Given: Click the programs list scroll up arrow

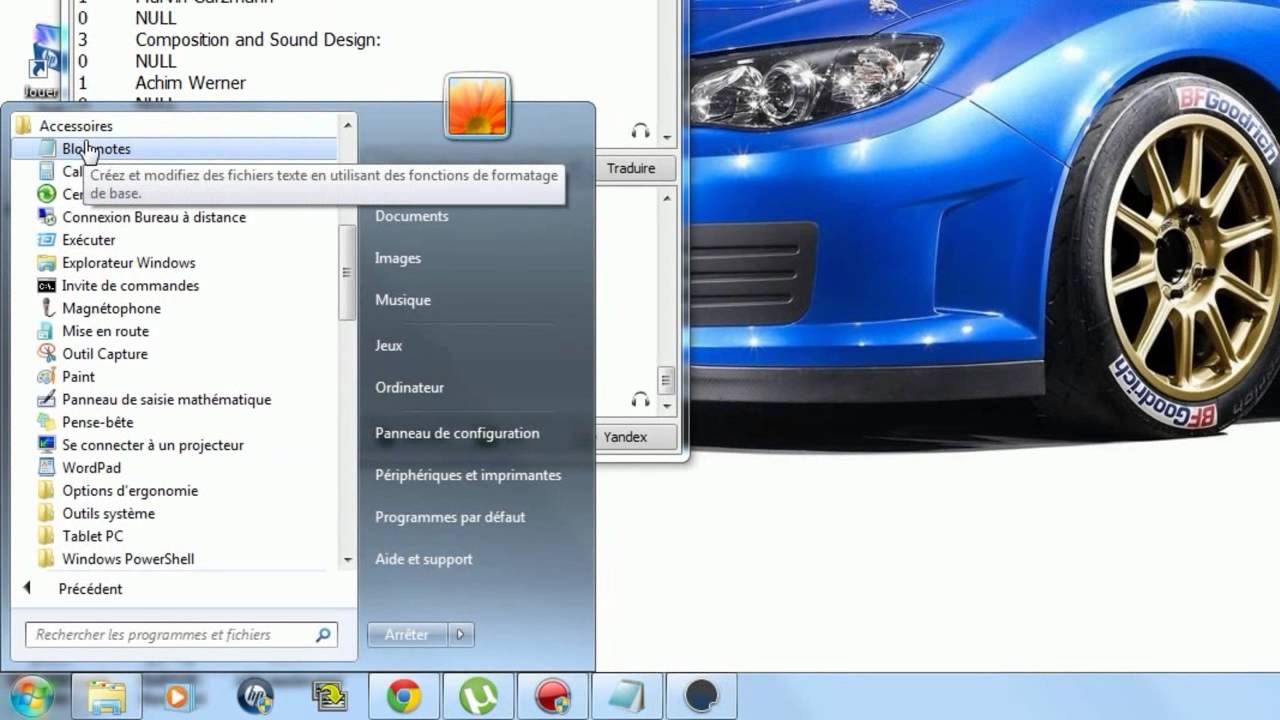Looking at the screenshot, I should (348, 125).
